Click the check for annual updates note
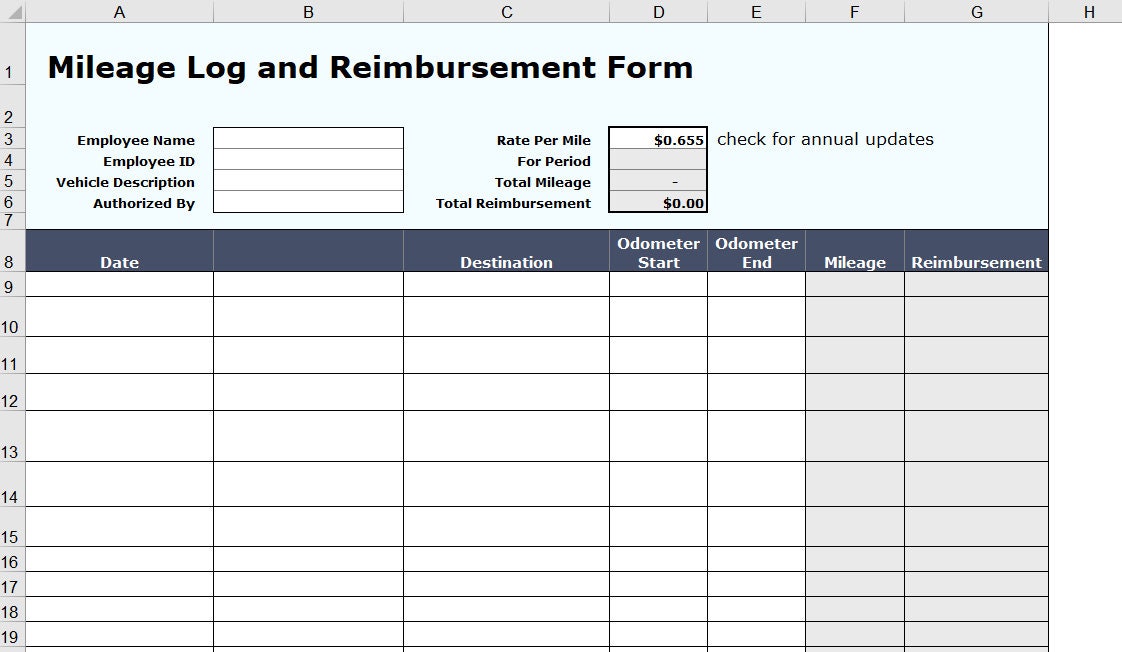The image size is (1122, 652). pyautogui.click(x=826, y=140)
